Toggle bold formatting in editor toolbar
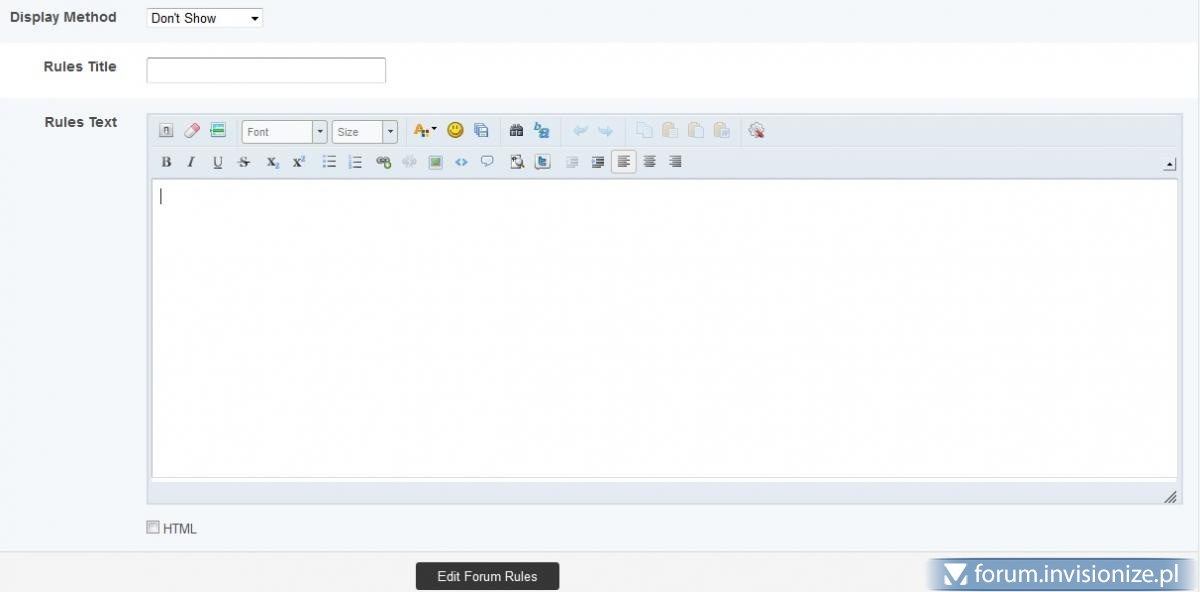This screenshot has height=592, width=1200. (166, 162)
